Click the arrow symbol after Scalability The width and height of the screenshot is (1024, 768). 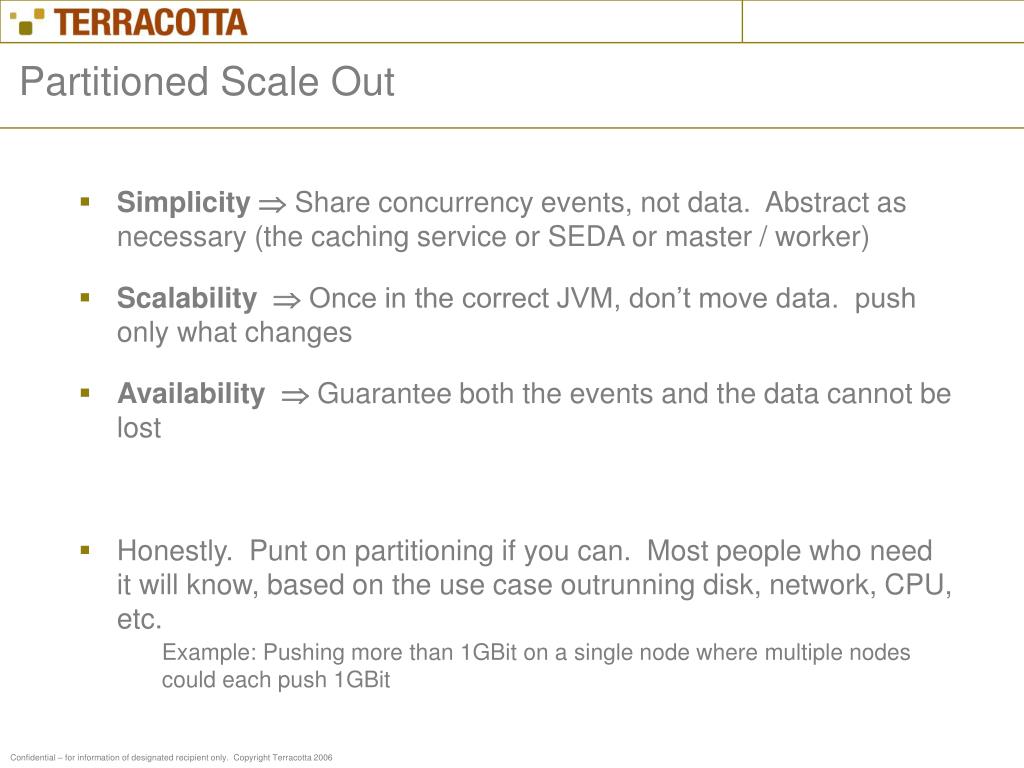[x=287, y=300]
